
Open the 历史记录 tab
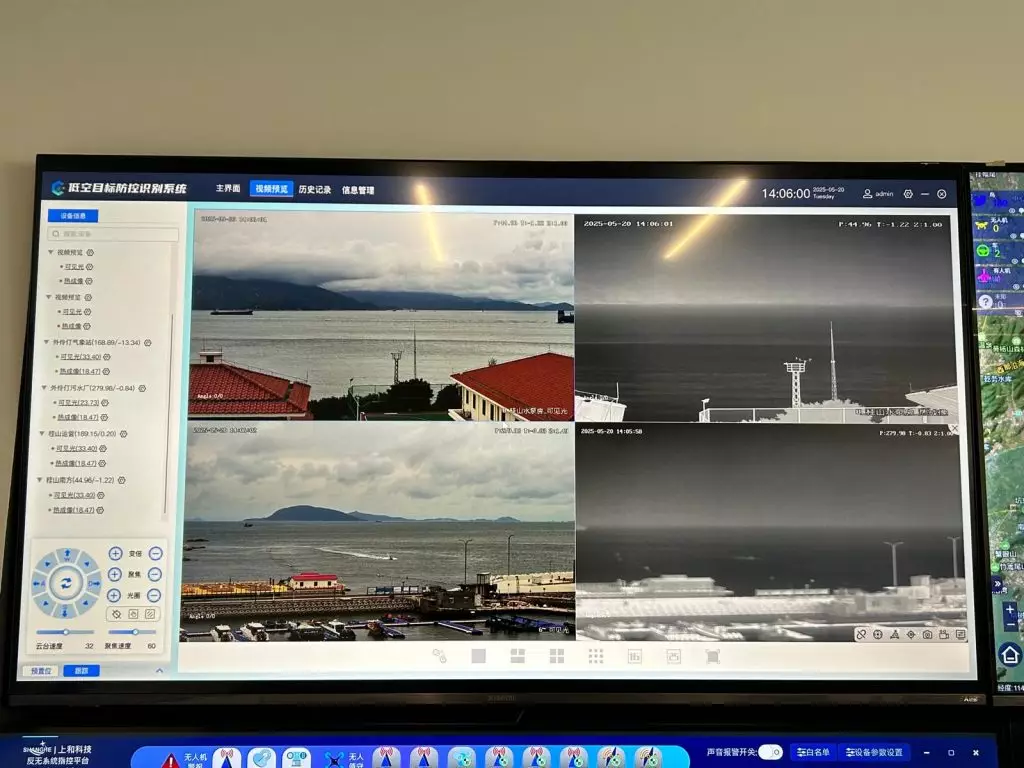[x=314, y=189]
